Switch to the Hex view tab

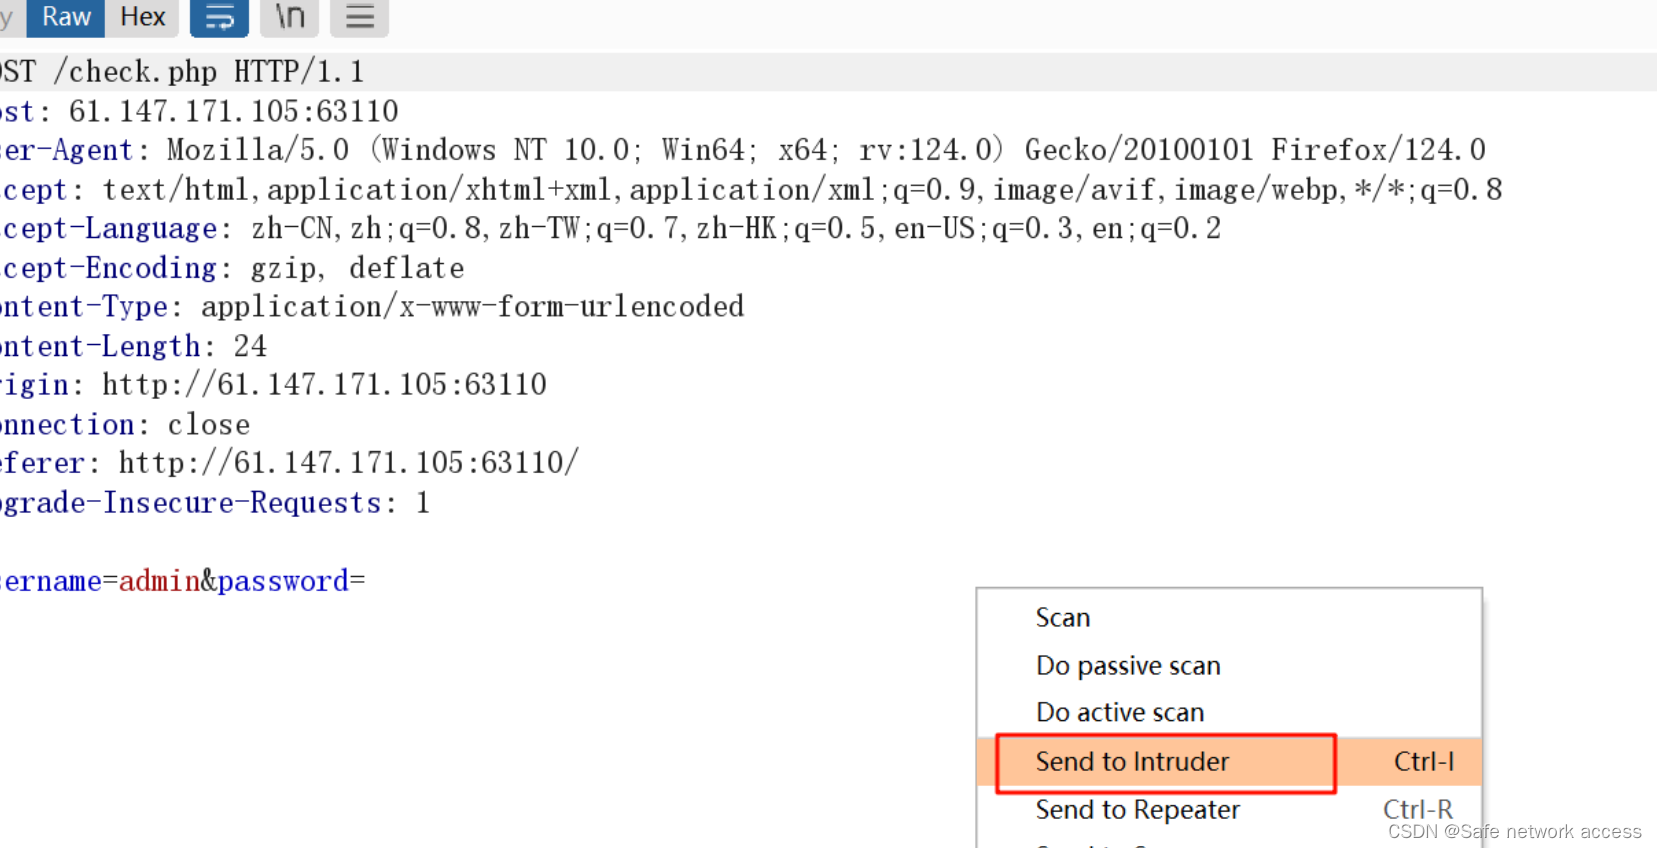142,16
